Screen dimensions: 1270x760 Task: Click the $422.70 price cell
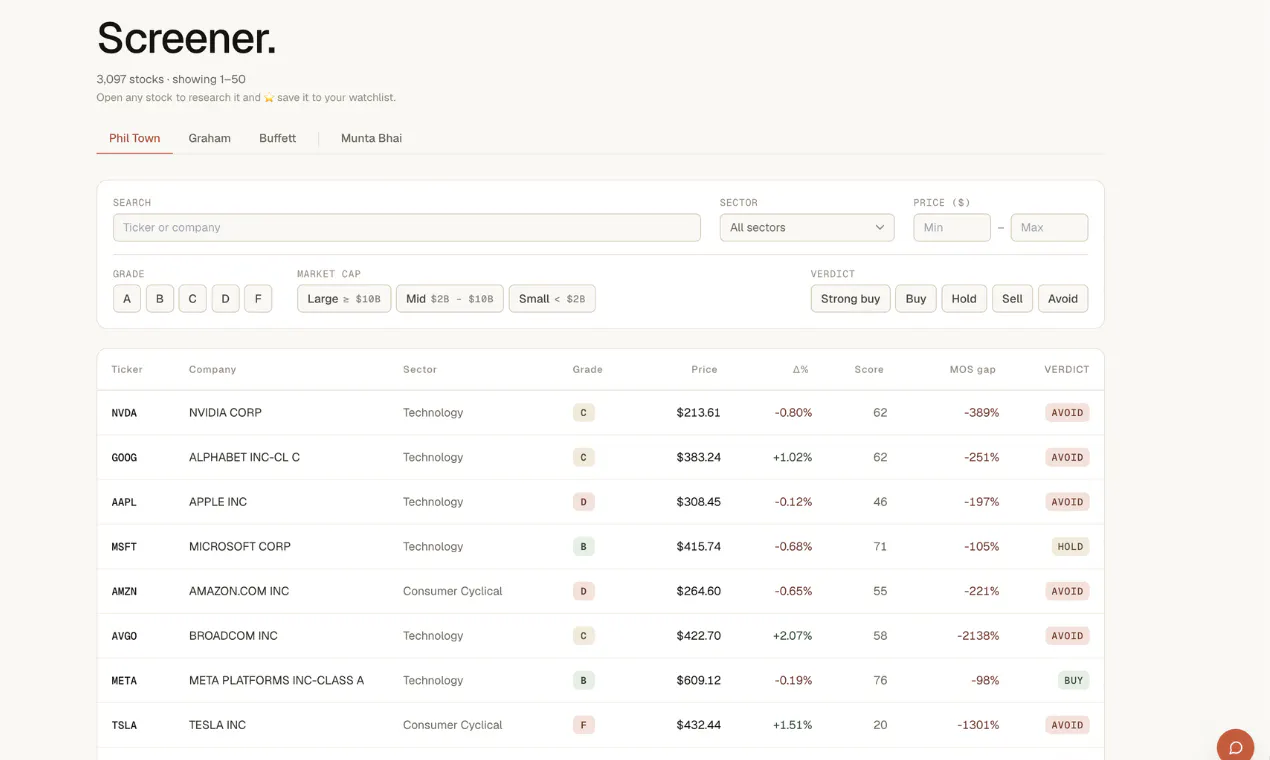pyautogui.click(x=698, y=635)
